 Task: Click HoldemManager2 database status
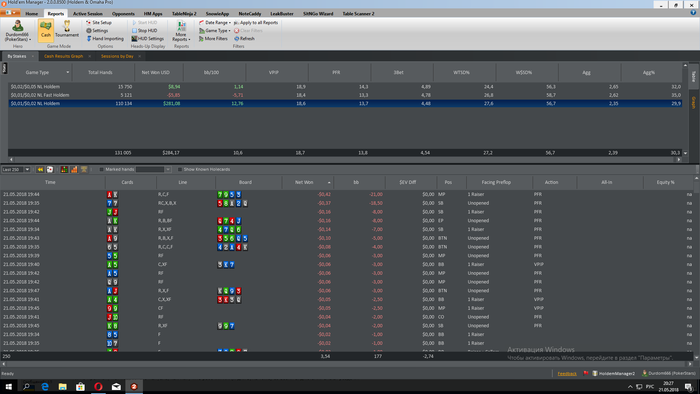[613, 373]
